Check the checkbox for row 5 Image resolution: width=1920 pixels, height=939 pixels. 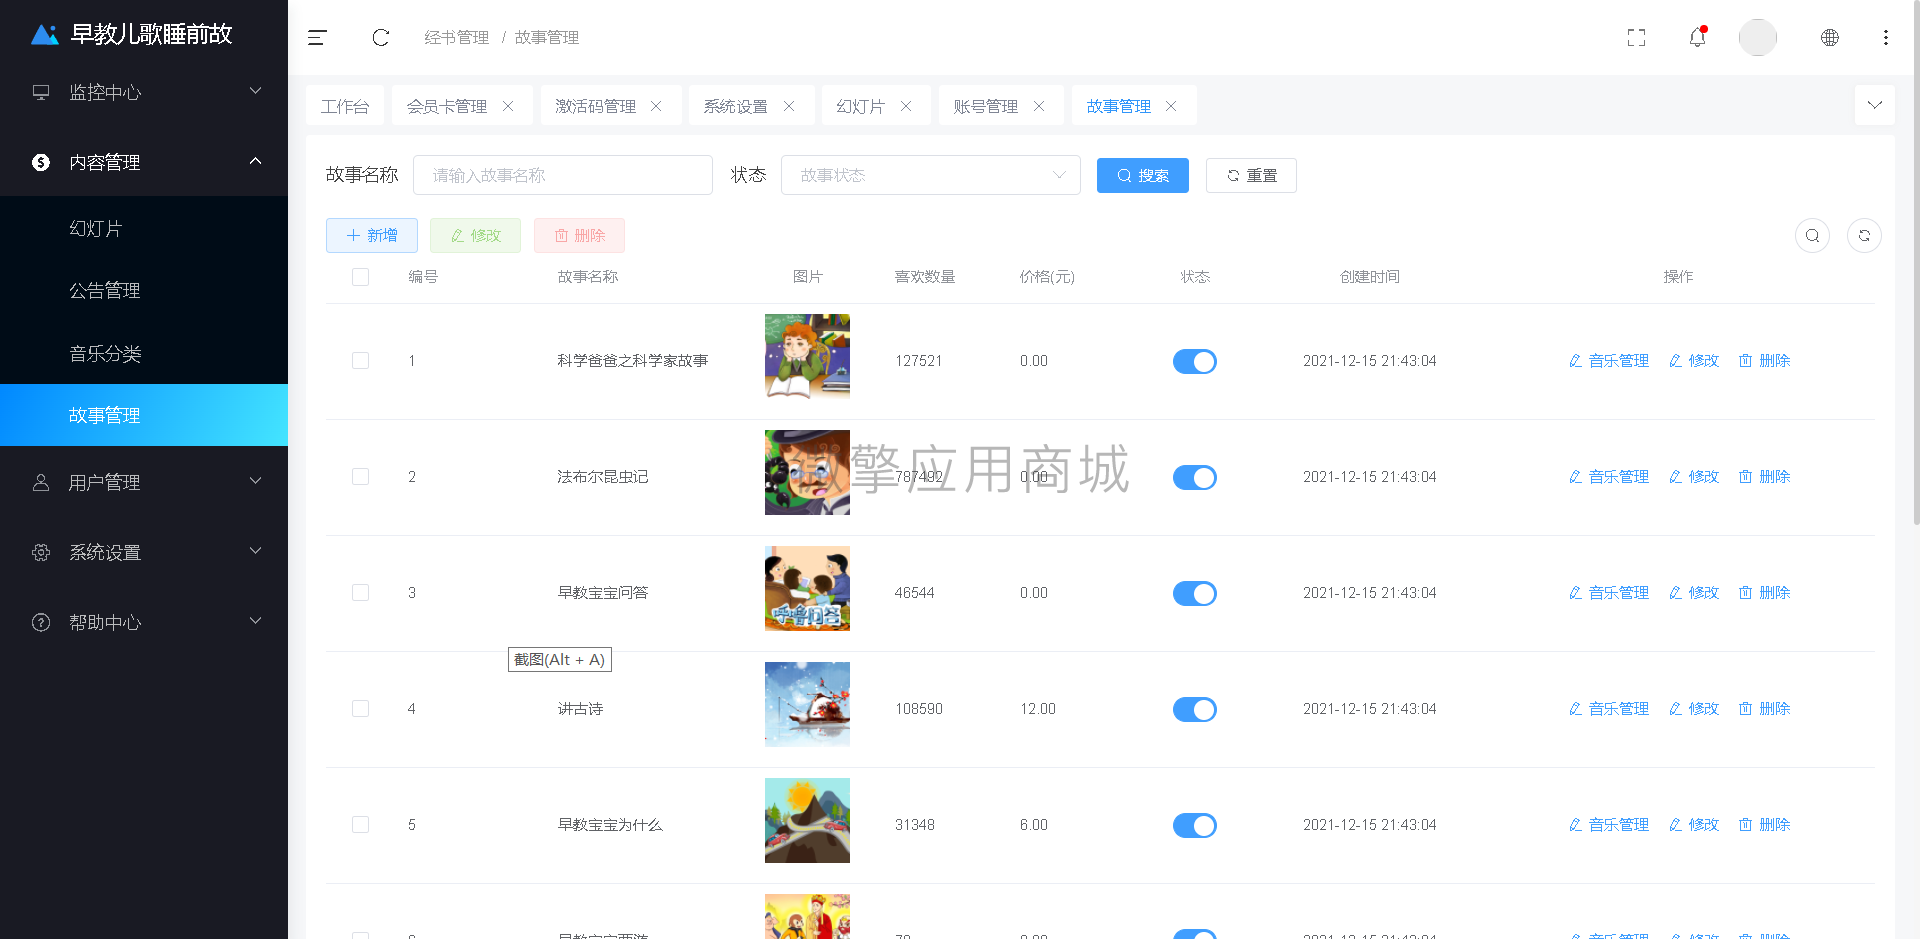(361, 825)
